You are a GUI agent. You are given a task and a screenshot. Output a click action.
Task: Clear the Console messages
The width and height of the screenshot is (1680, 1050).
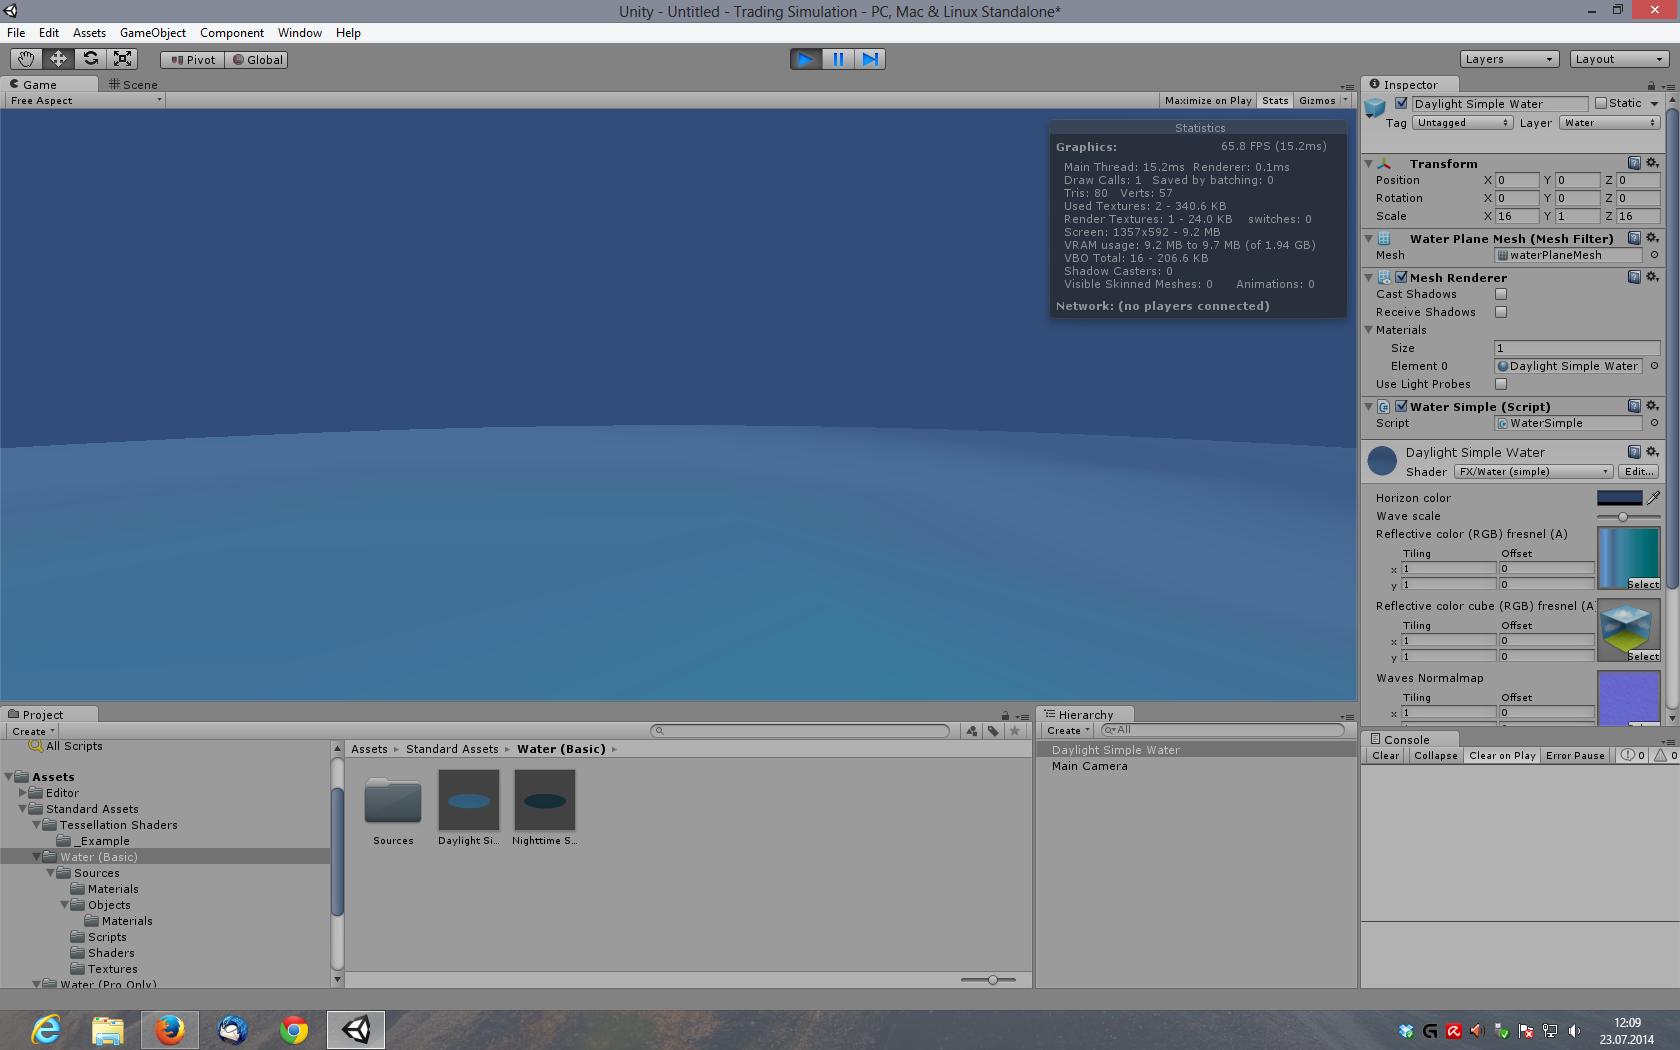tap(1384, 755)
